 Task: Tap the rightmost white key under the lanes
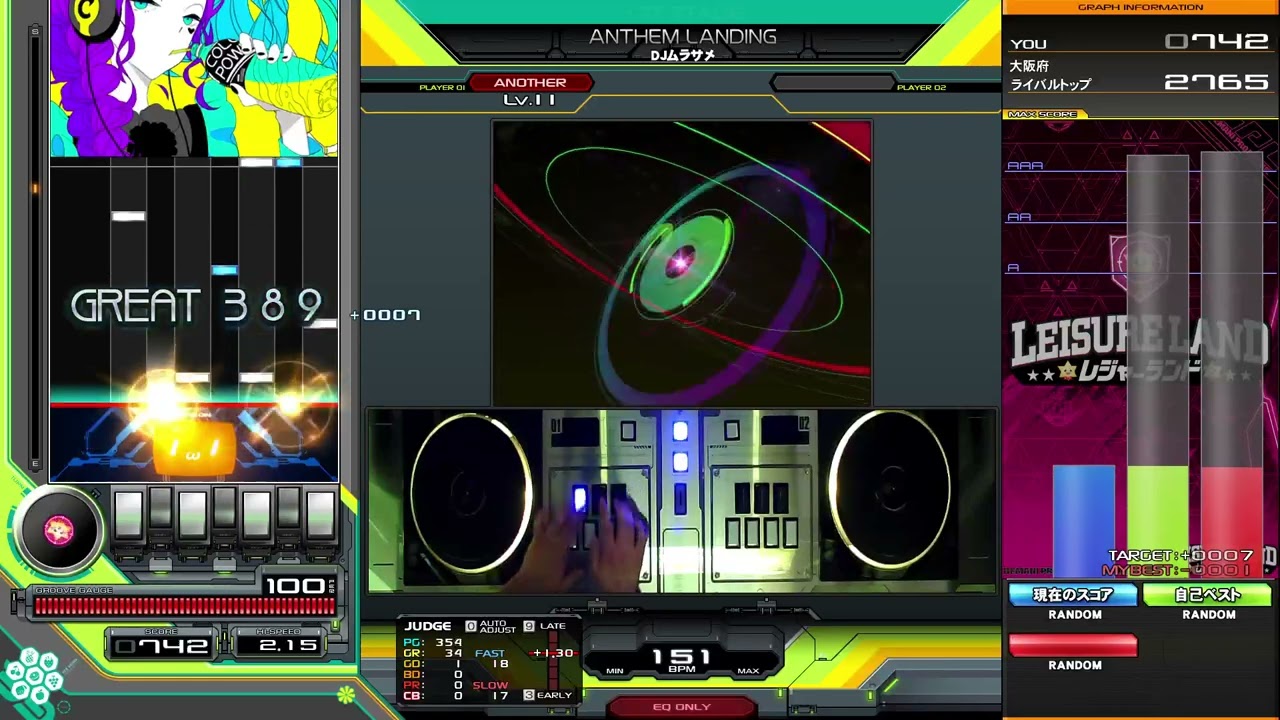[320, 516]
